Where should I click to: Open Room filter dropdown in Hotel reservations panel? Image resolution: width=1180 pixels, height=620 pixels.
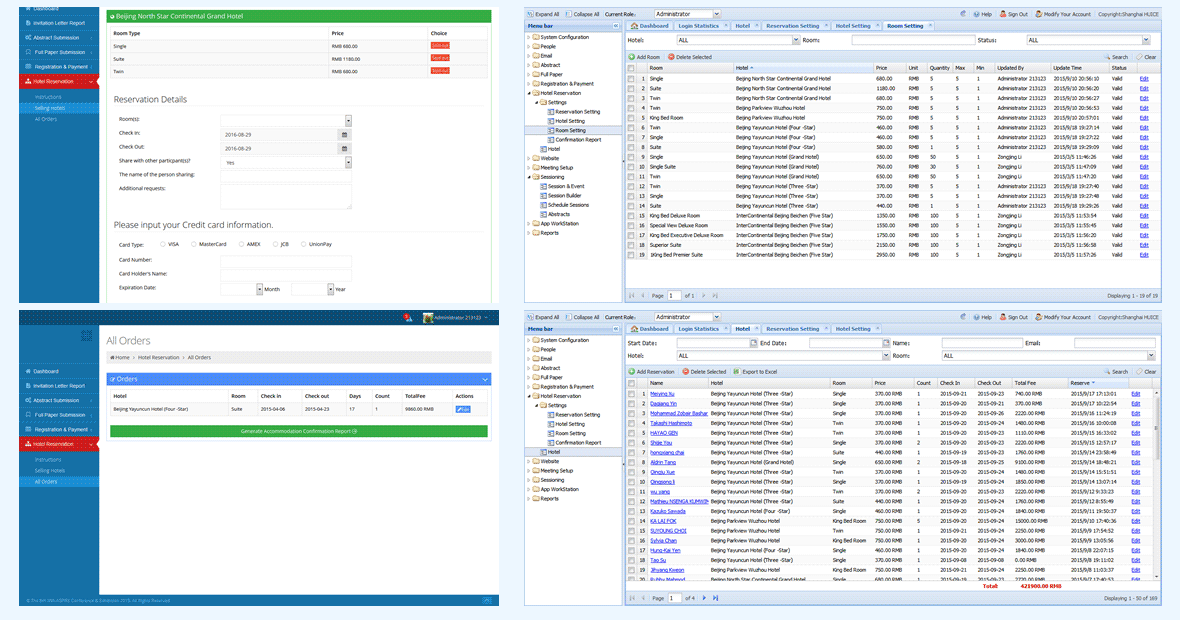coord(1151,356)
